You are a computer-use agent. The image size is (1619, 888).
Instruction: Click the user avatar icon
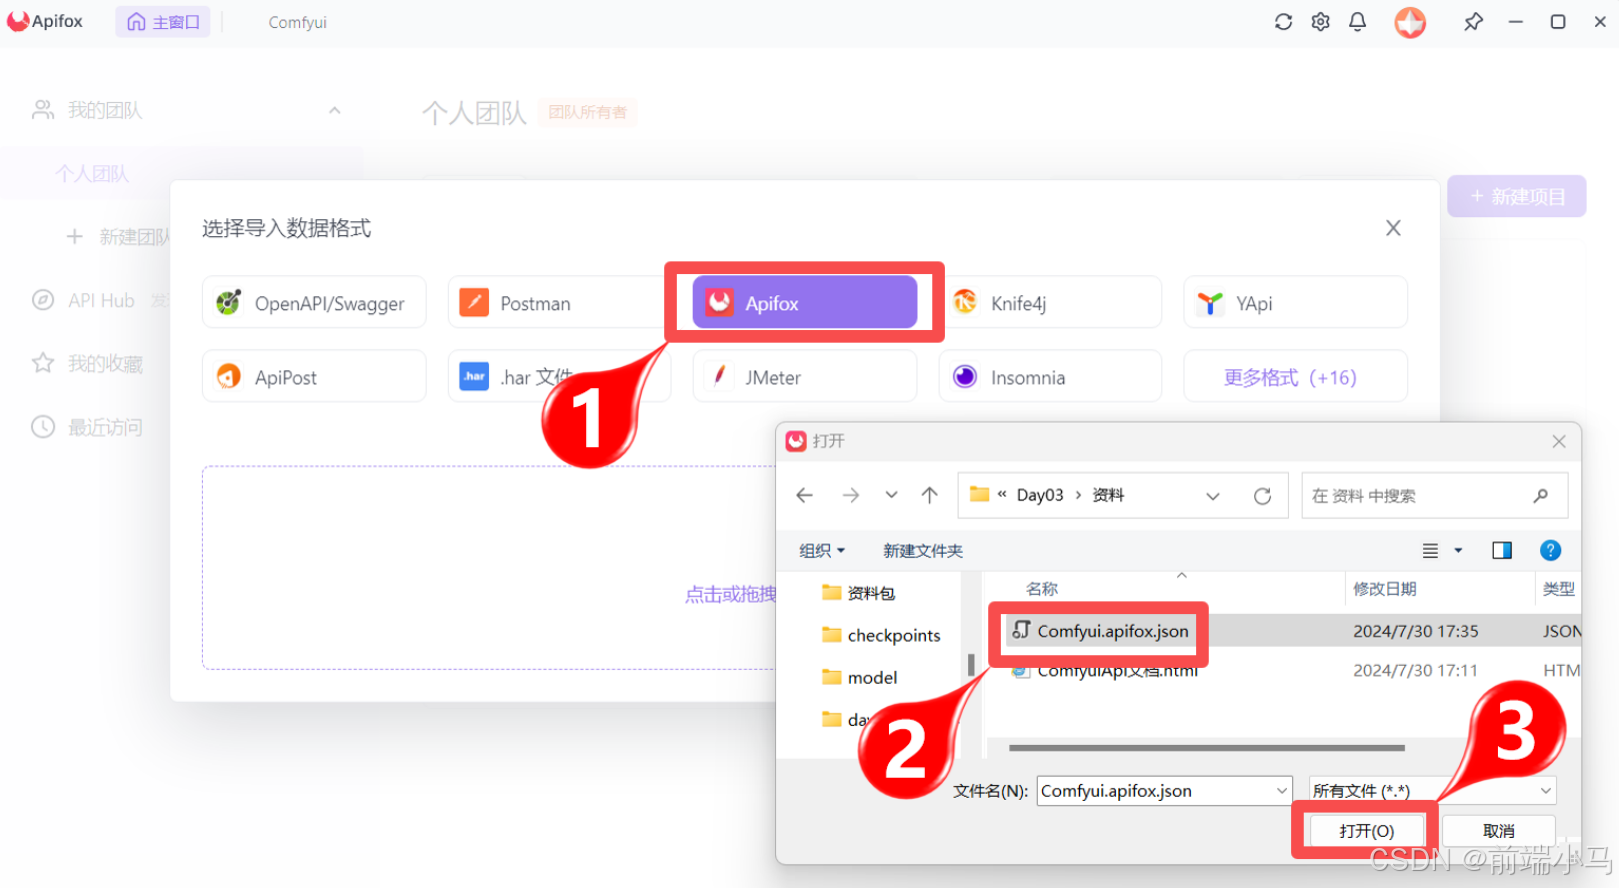1410,22
